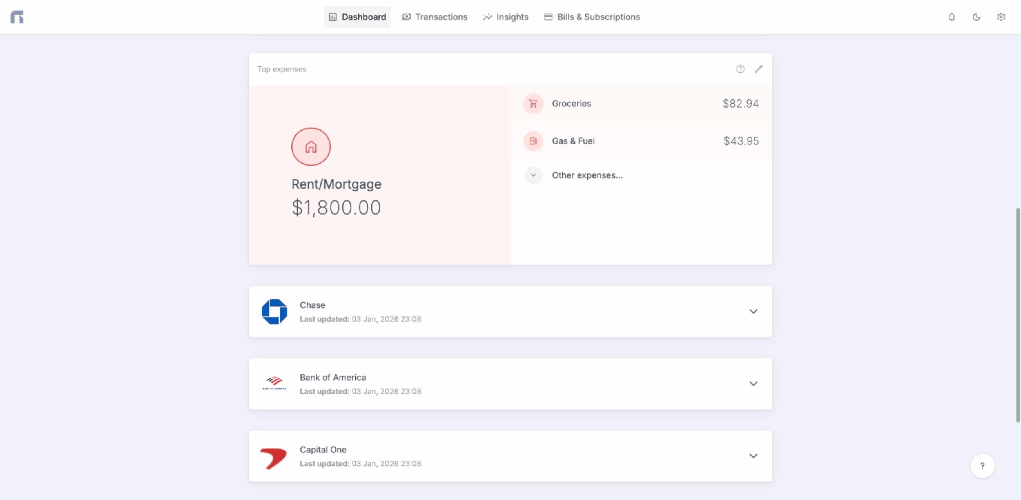The image size is (1021, 500).
Task: Open the Insights tab
Action: [505, 17]
